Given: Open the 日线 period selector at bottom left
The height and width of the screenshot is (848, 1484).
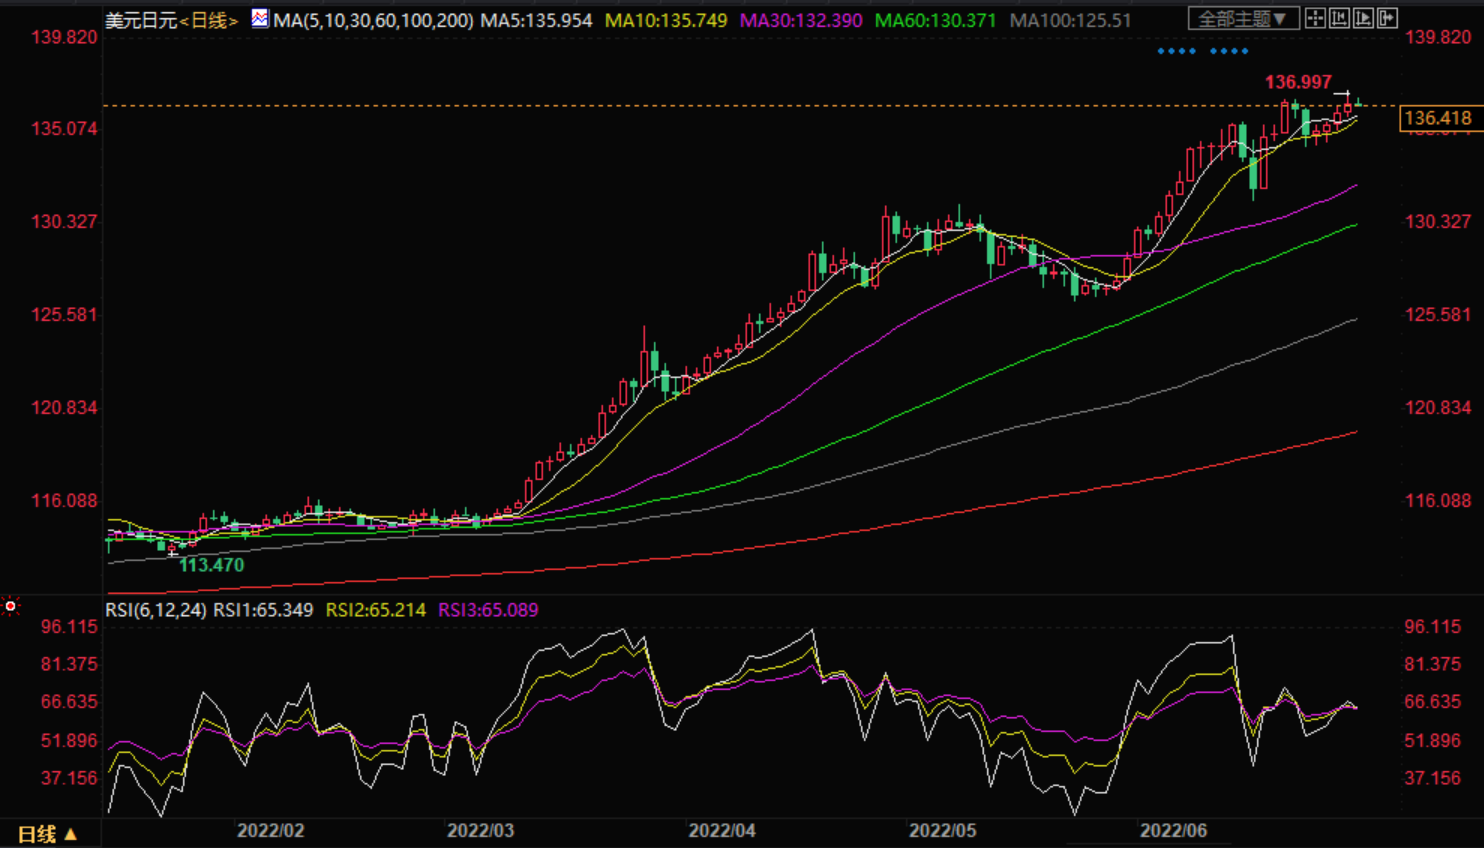Looking at the screenshot, I should pos(47,833).
